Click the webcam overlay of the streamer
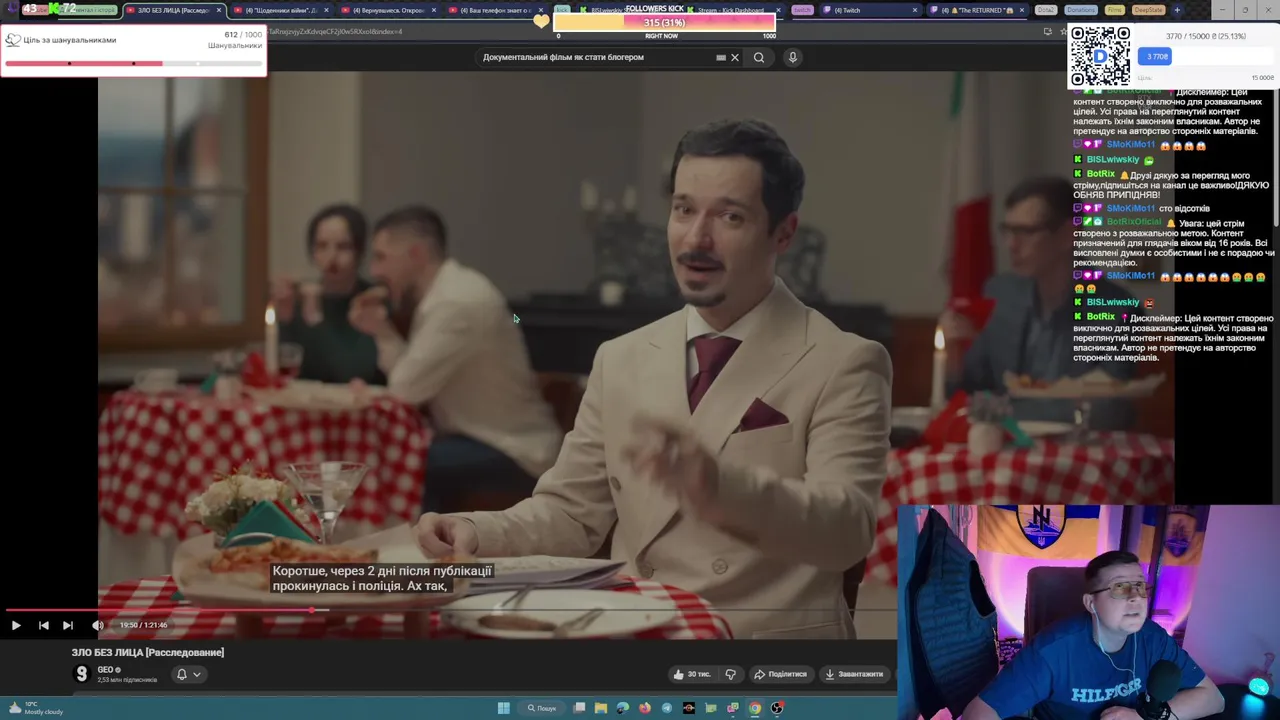Viewport: 1280px width, 720px height. click(1088, 612)
